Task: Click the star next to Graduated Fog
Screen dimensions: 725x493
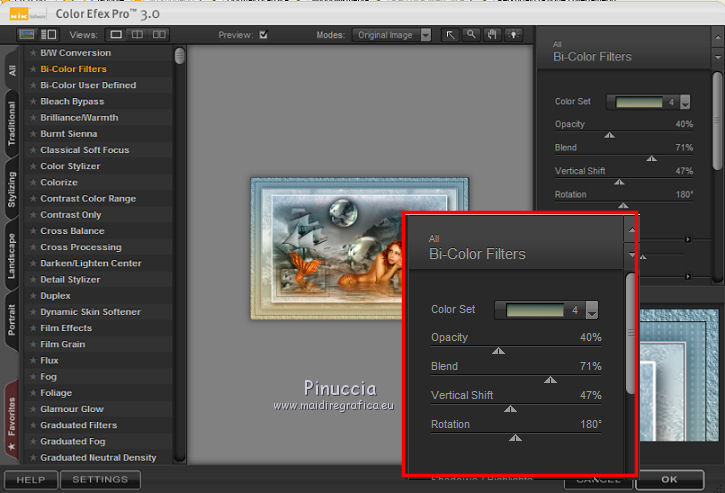Action: tap(33, 441)
